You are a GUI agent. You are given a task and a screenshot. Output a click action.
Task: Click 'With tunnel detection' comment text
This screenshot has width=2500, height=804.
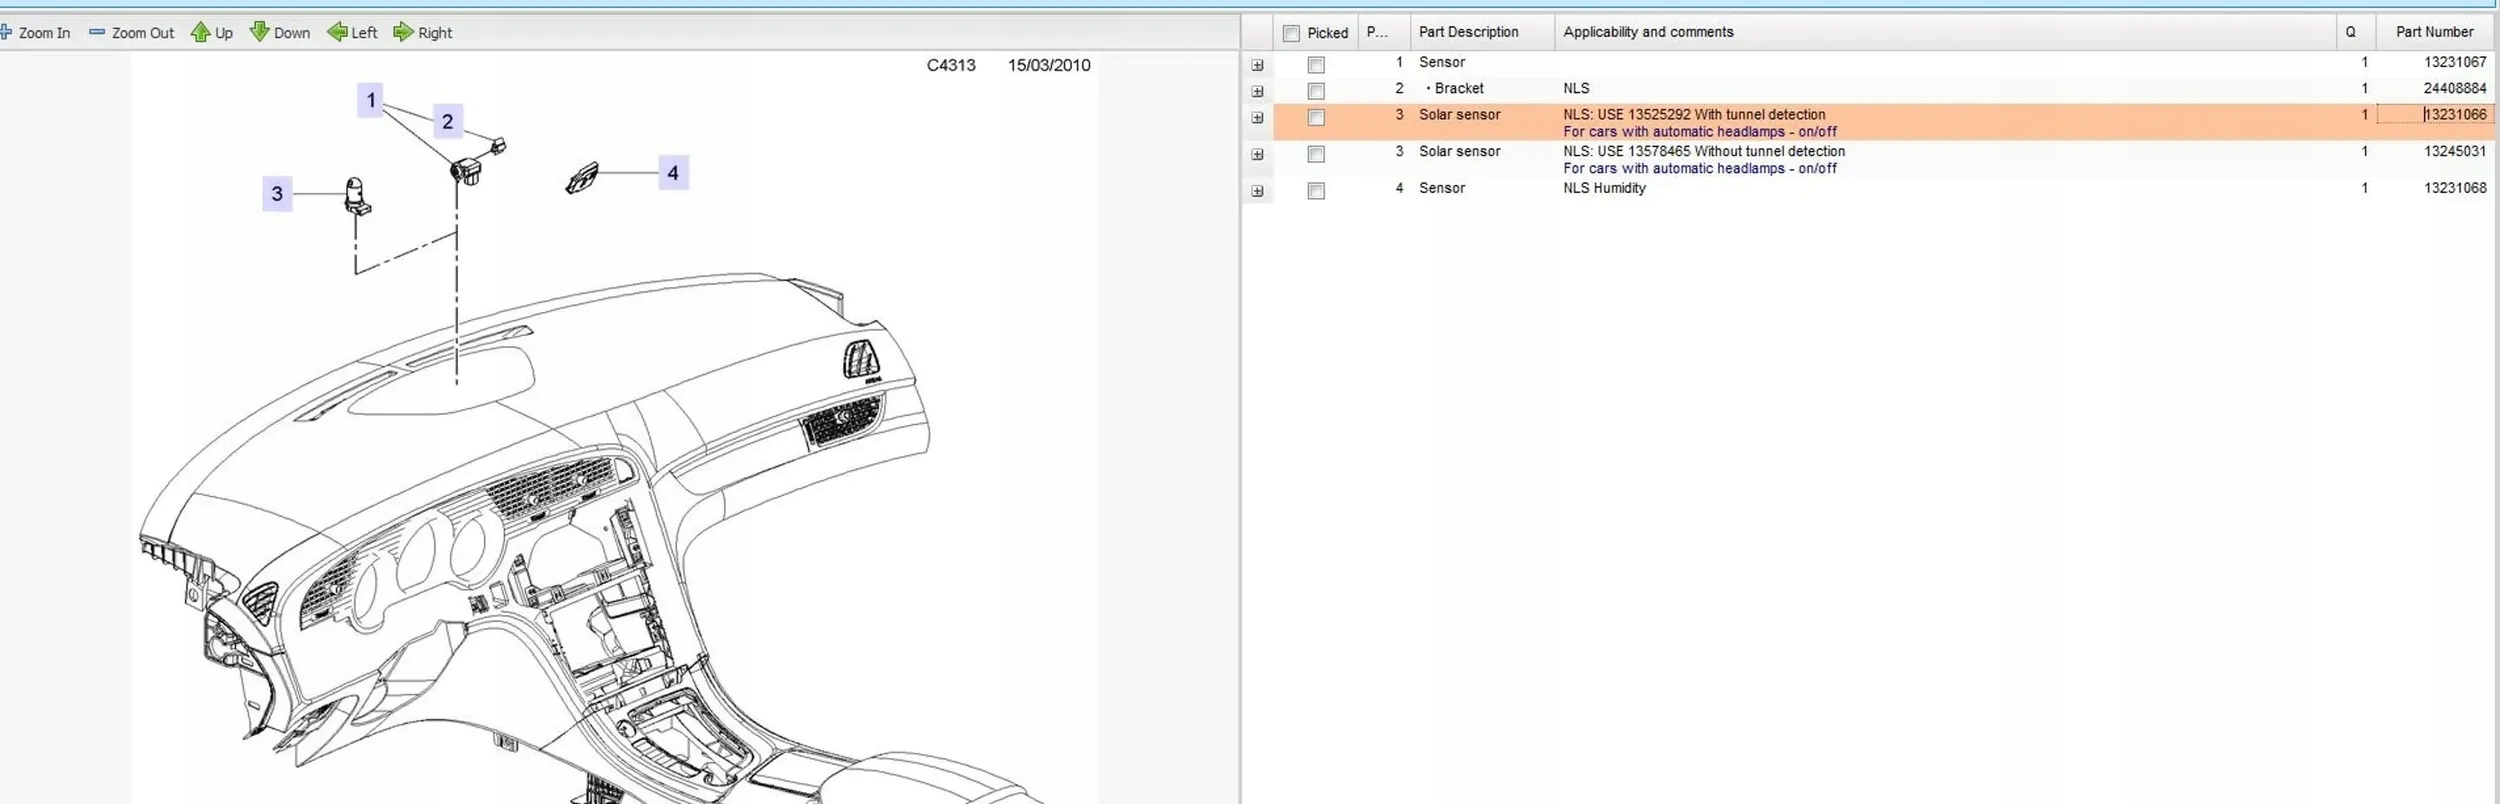(1760, 114)
